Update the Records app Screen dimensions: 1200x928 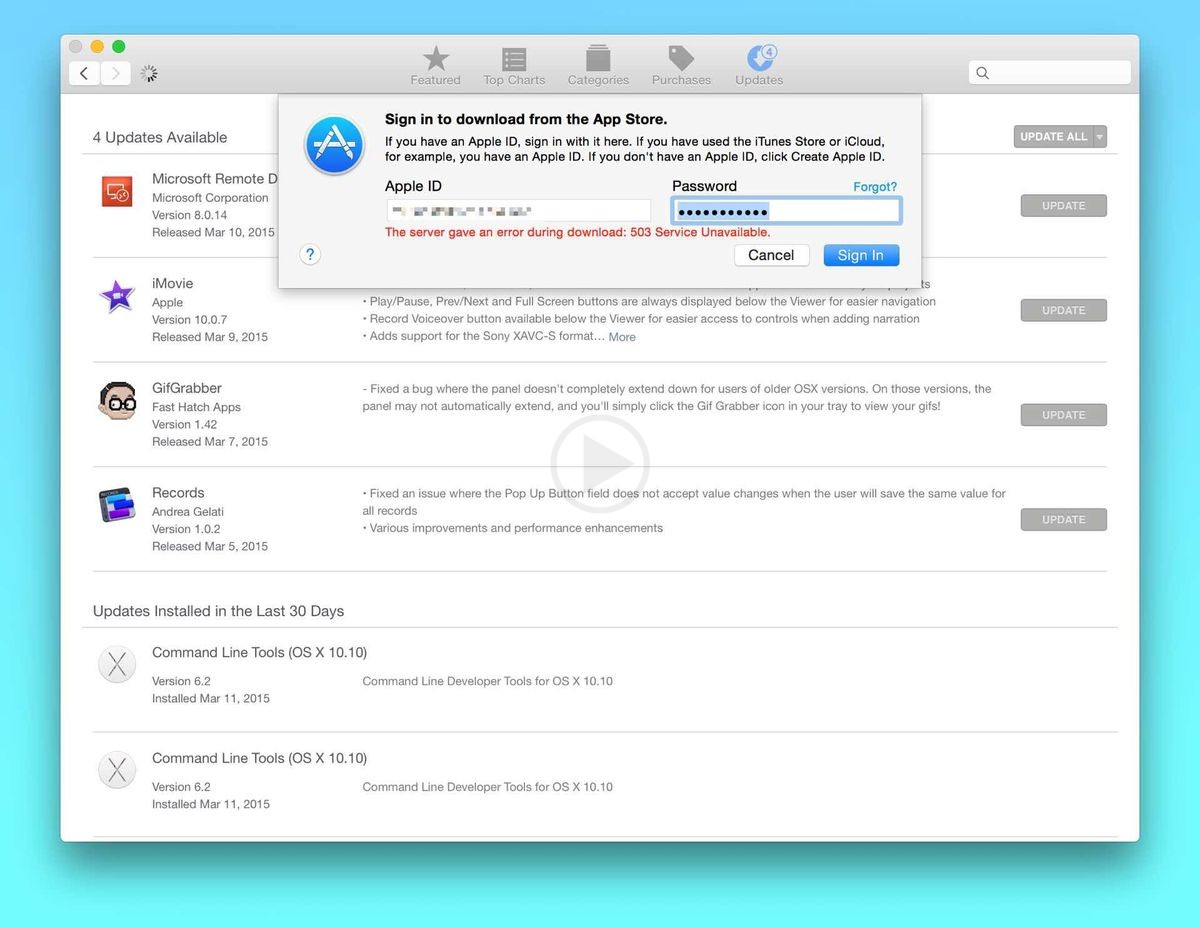pos(1064,520)
